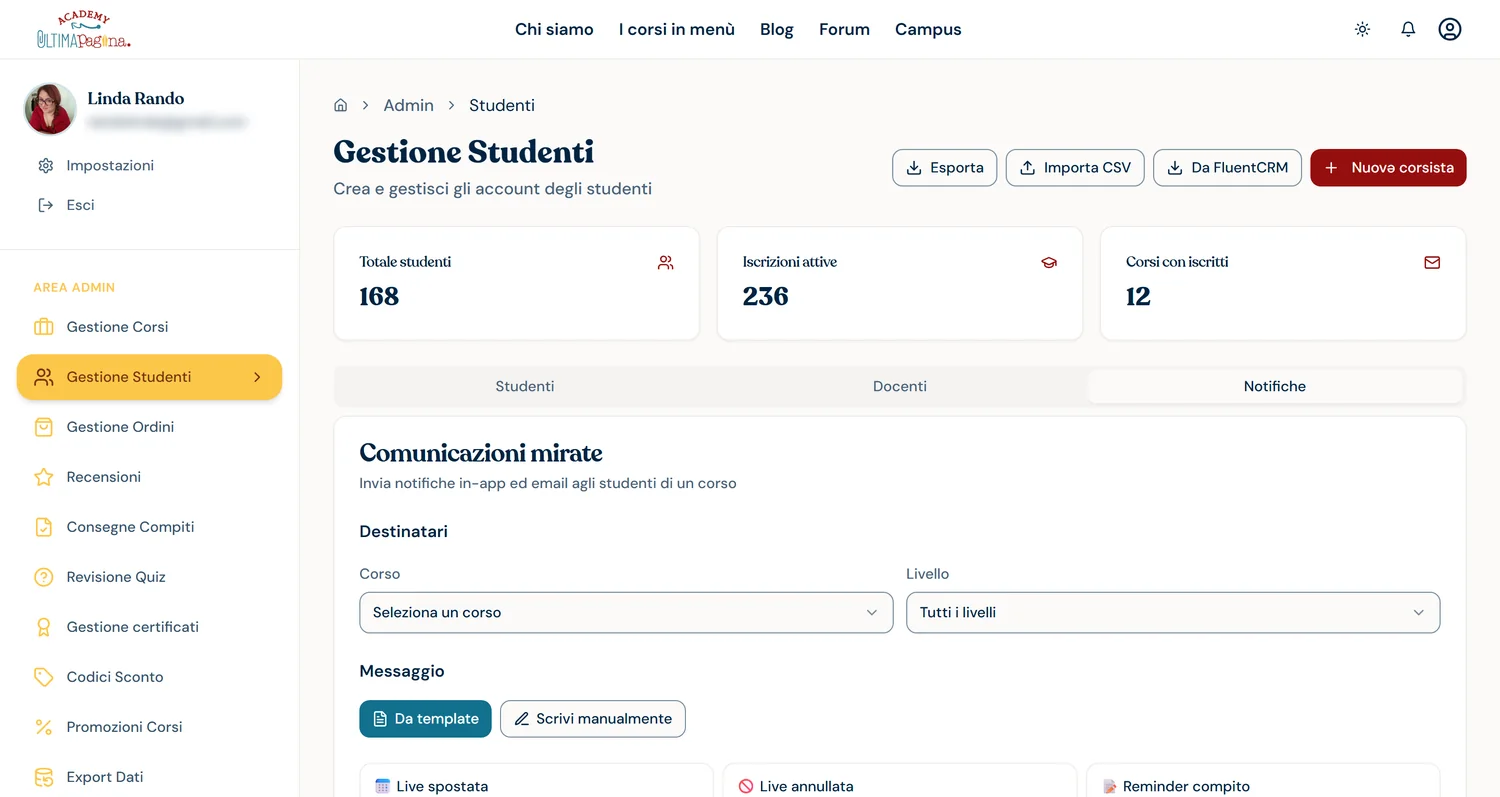Choose the 'Live annullata' template card
The image size is (1500, 797).
[900, 781]
